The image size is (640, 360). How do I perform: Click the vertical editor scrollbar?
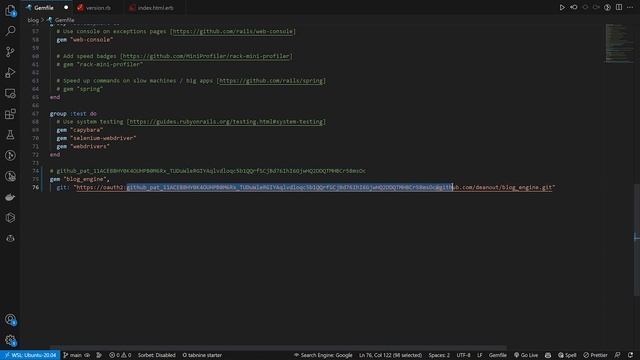(x=637, y=241)
